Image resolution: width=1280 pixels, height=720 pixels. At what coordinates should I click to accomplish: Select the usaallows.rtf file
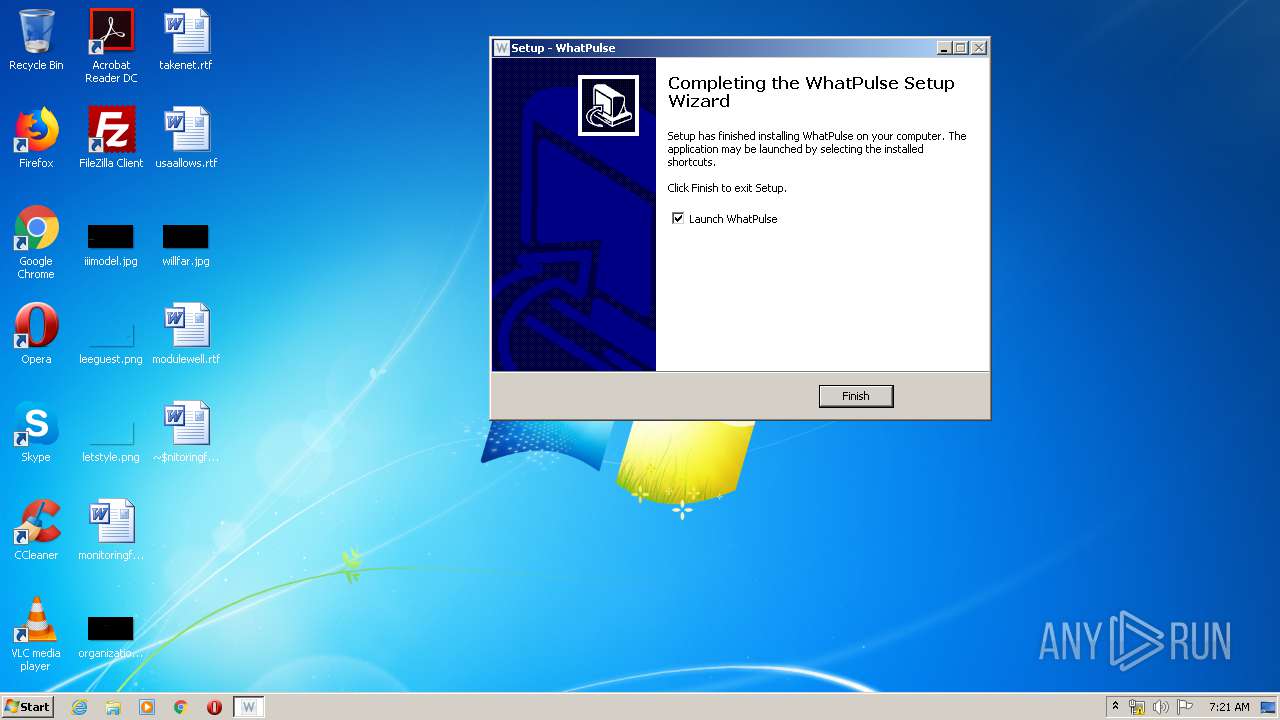click(x=186, y=138)
